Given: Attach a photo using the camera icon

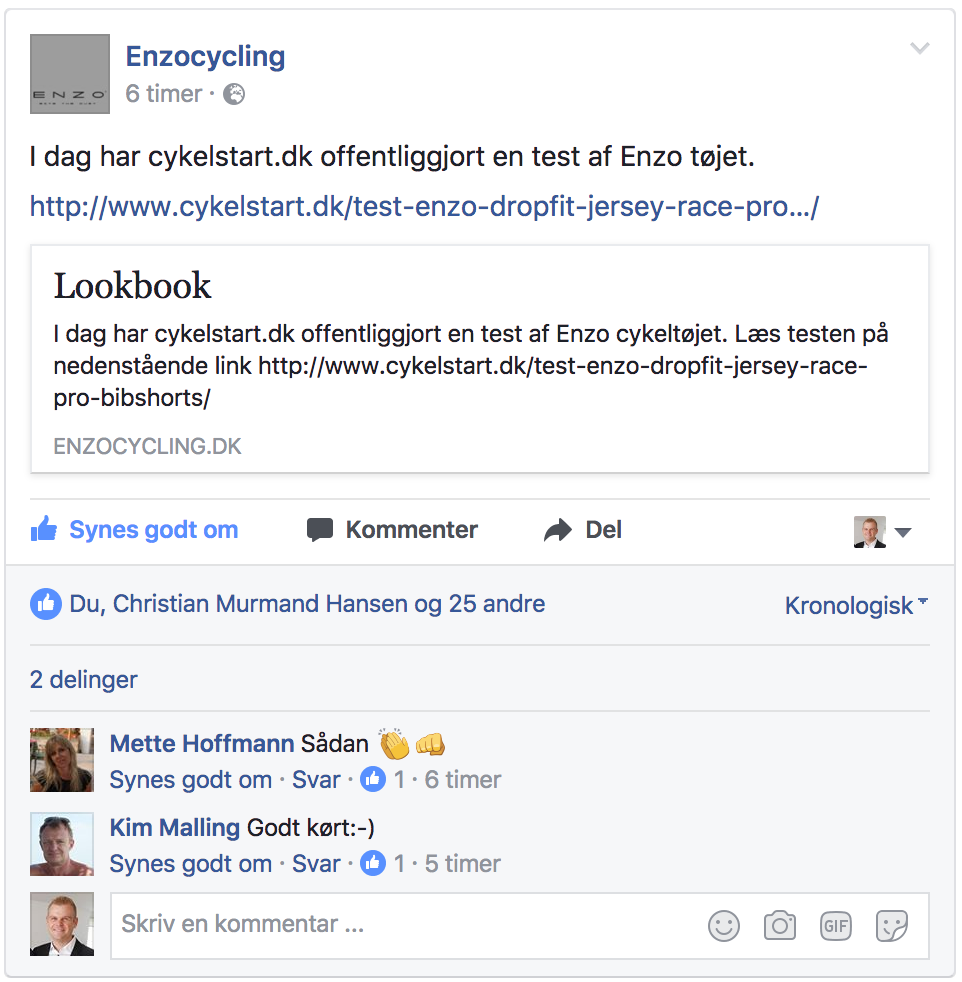Looking at the screenshot, I should tap(780, 926).
